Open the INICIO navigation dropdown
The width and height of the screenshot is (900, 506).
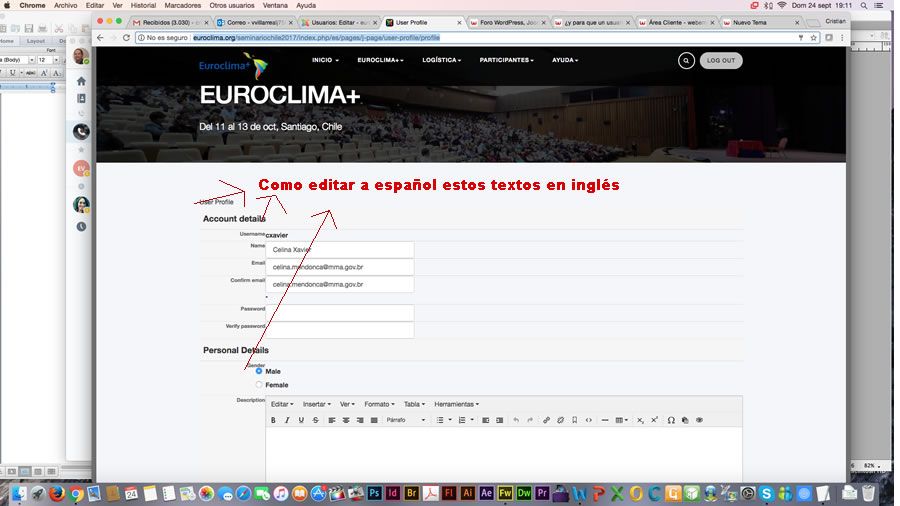(x=325, y=60)
